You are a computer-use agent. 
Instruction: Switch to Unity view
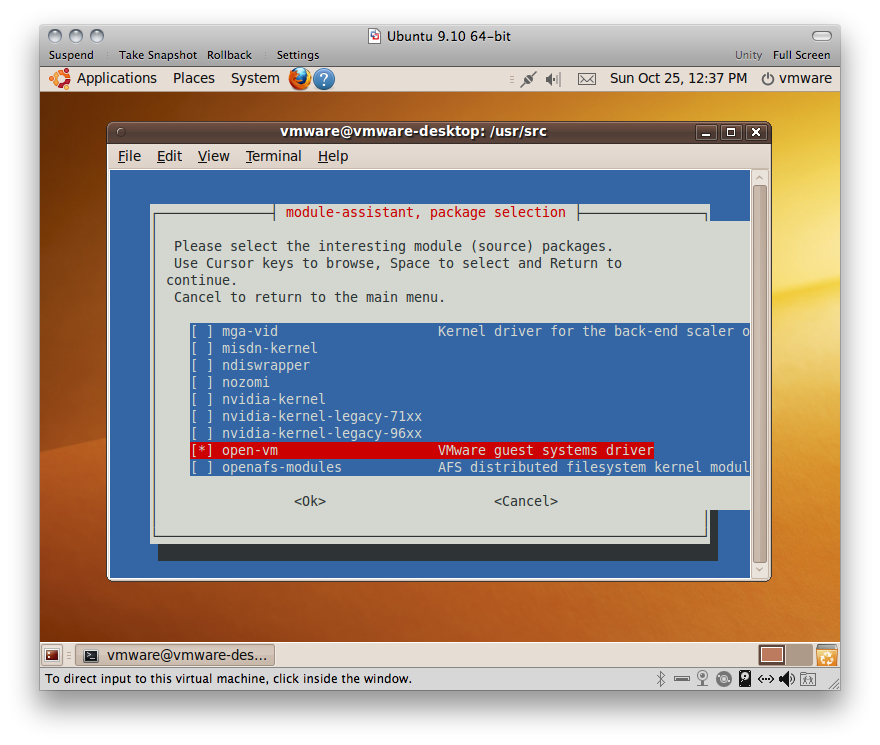(748, 55)
